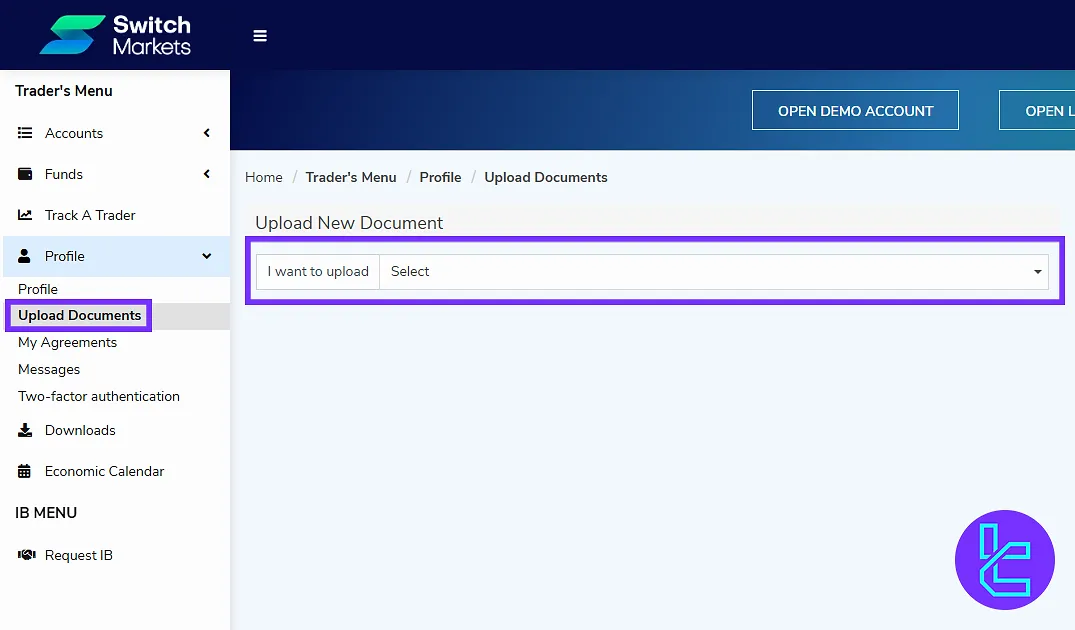Click 'Upload New Document' heading
This screenshot has width=1075, height=630.
point(349,223)
